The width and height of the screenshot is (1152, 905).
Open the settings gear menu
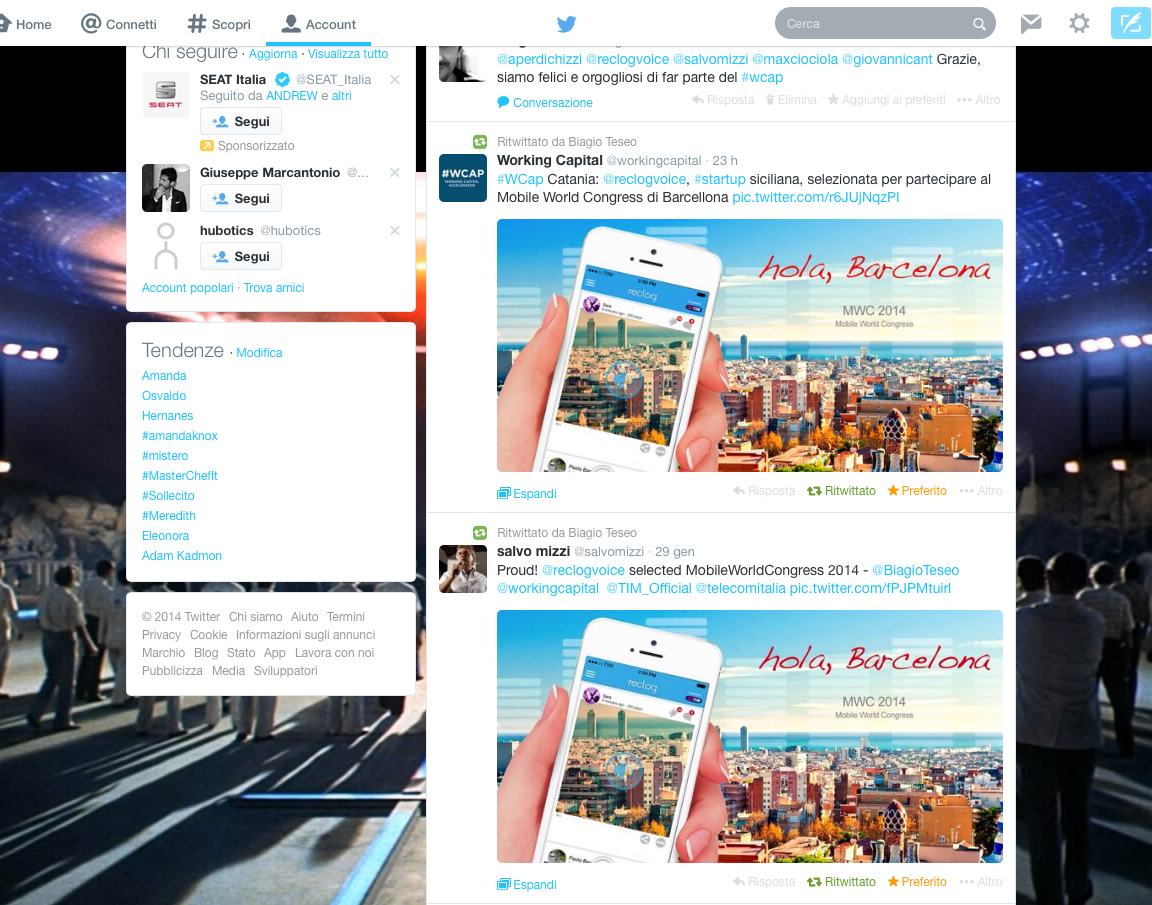[1079, 24]
